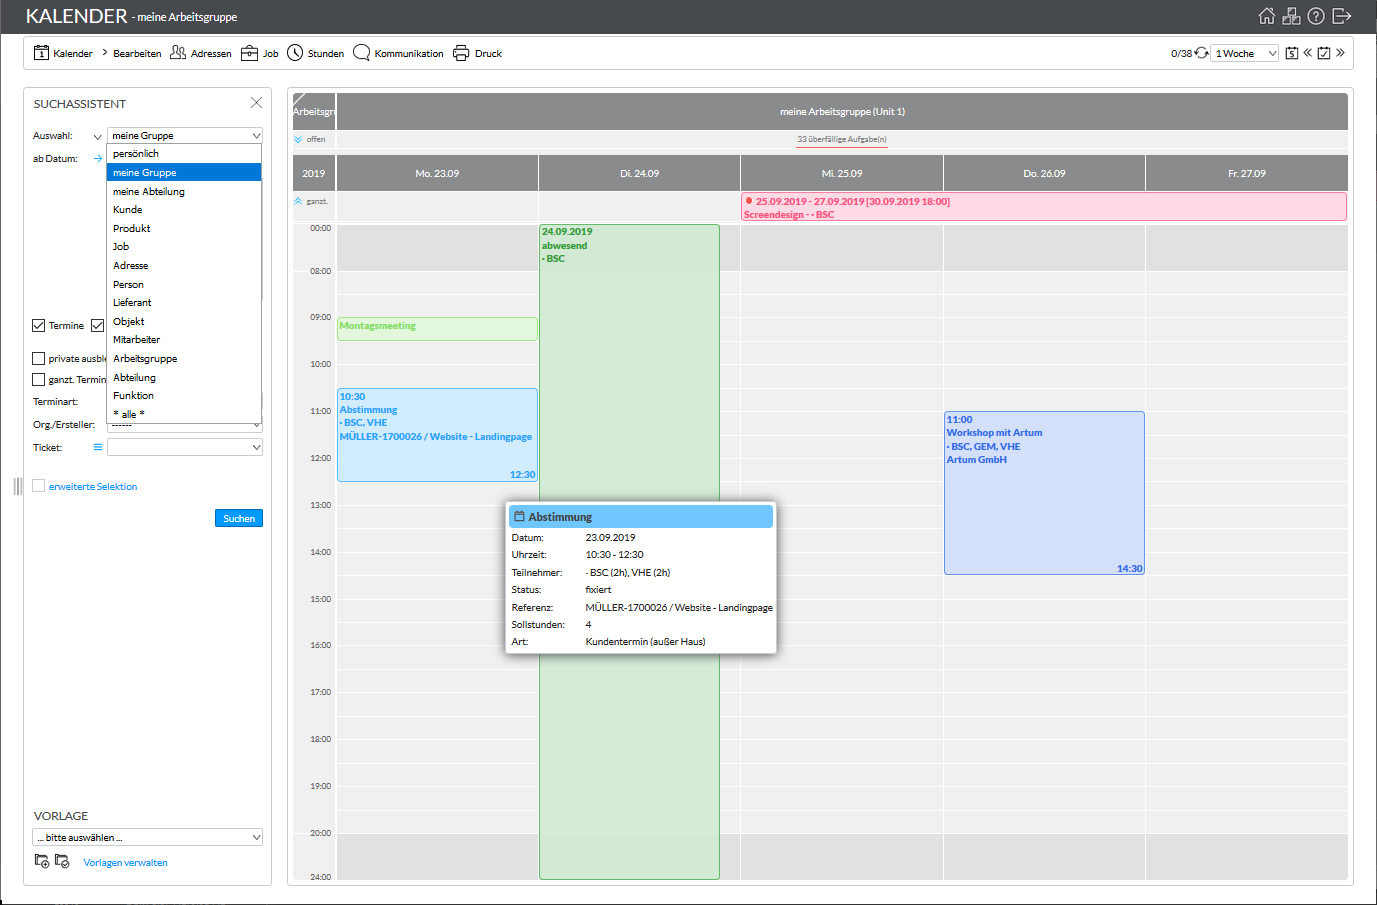Enable the ganzt. Termine checkbox
This screenshot has width=1377, height=905.
pyautogui.click(x=38, y=379)
